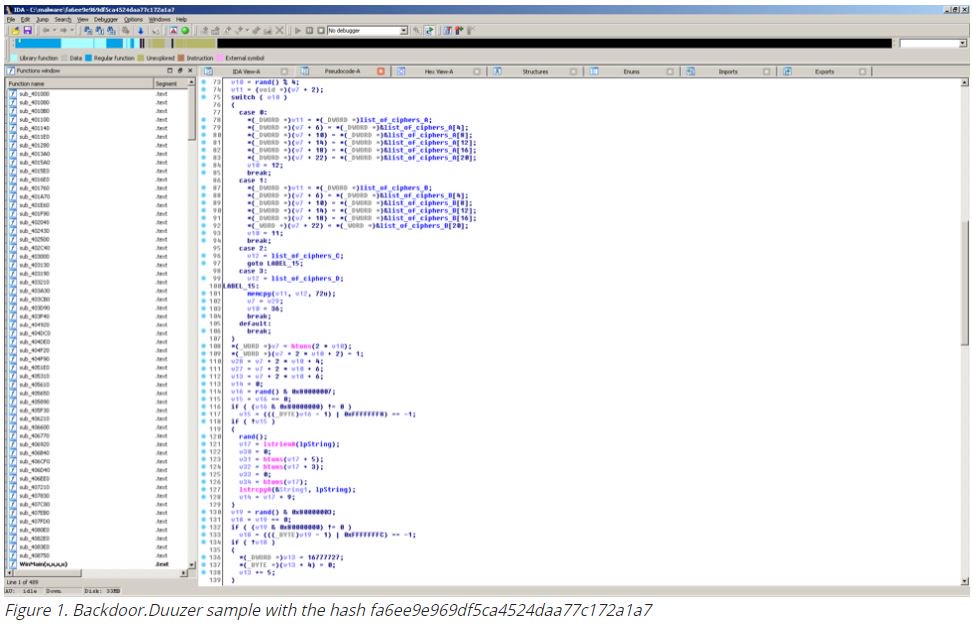Image resolution: width=972 pixels, height=626 pixels.
Task: Click the IDA View-A tab icon
Action: click(x=208, y=71)
